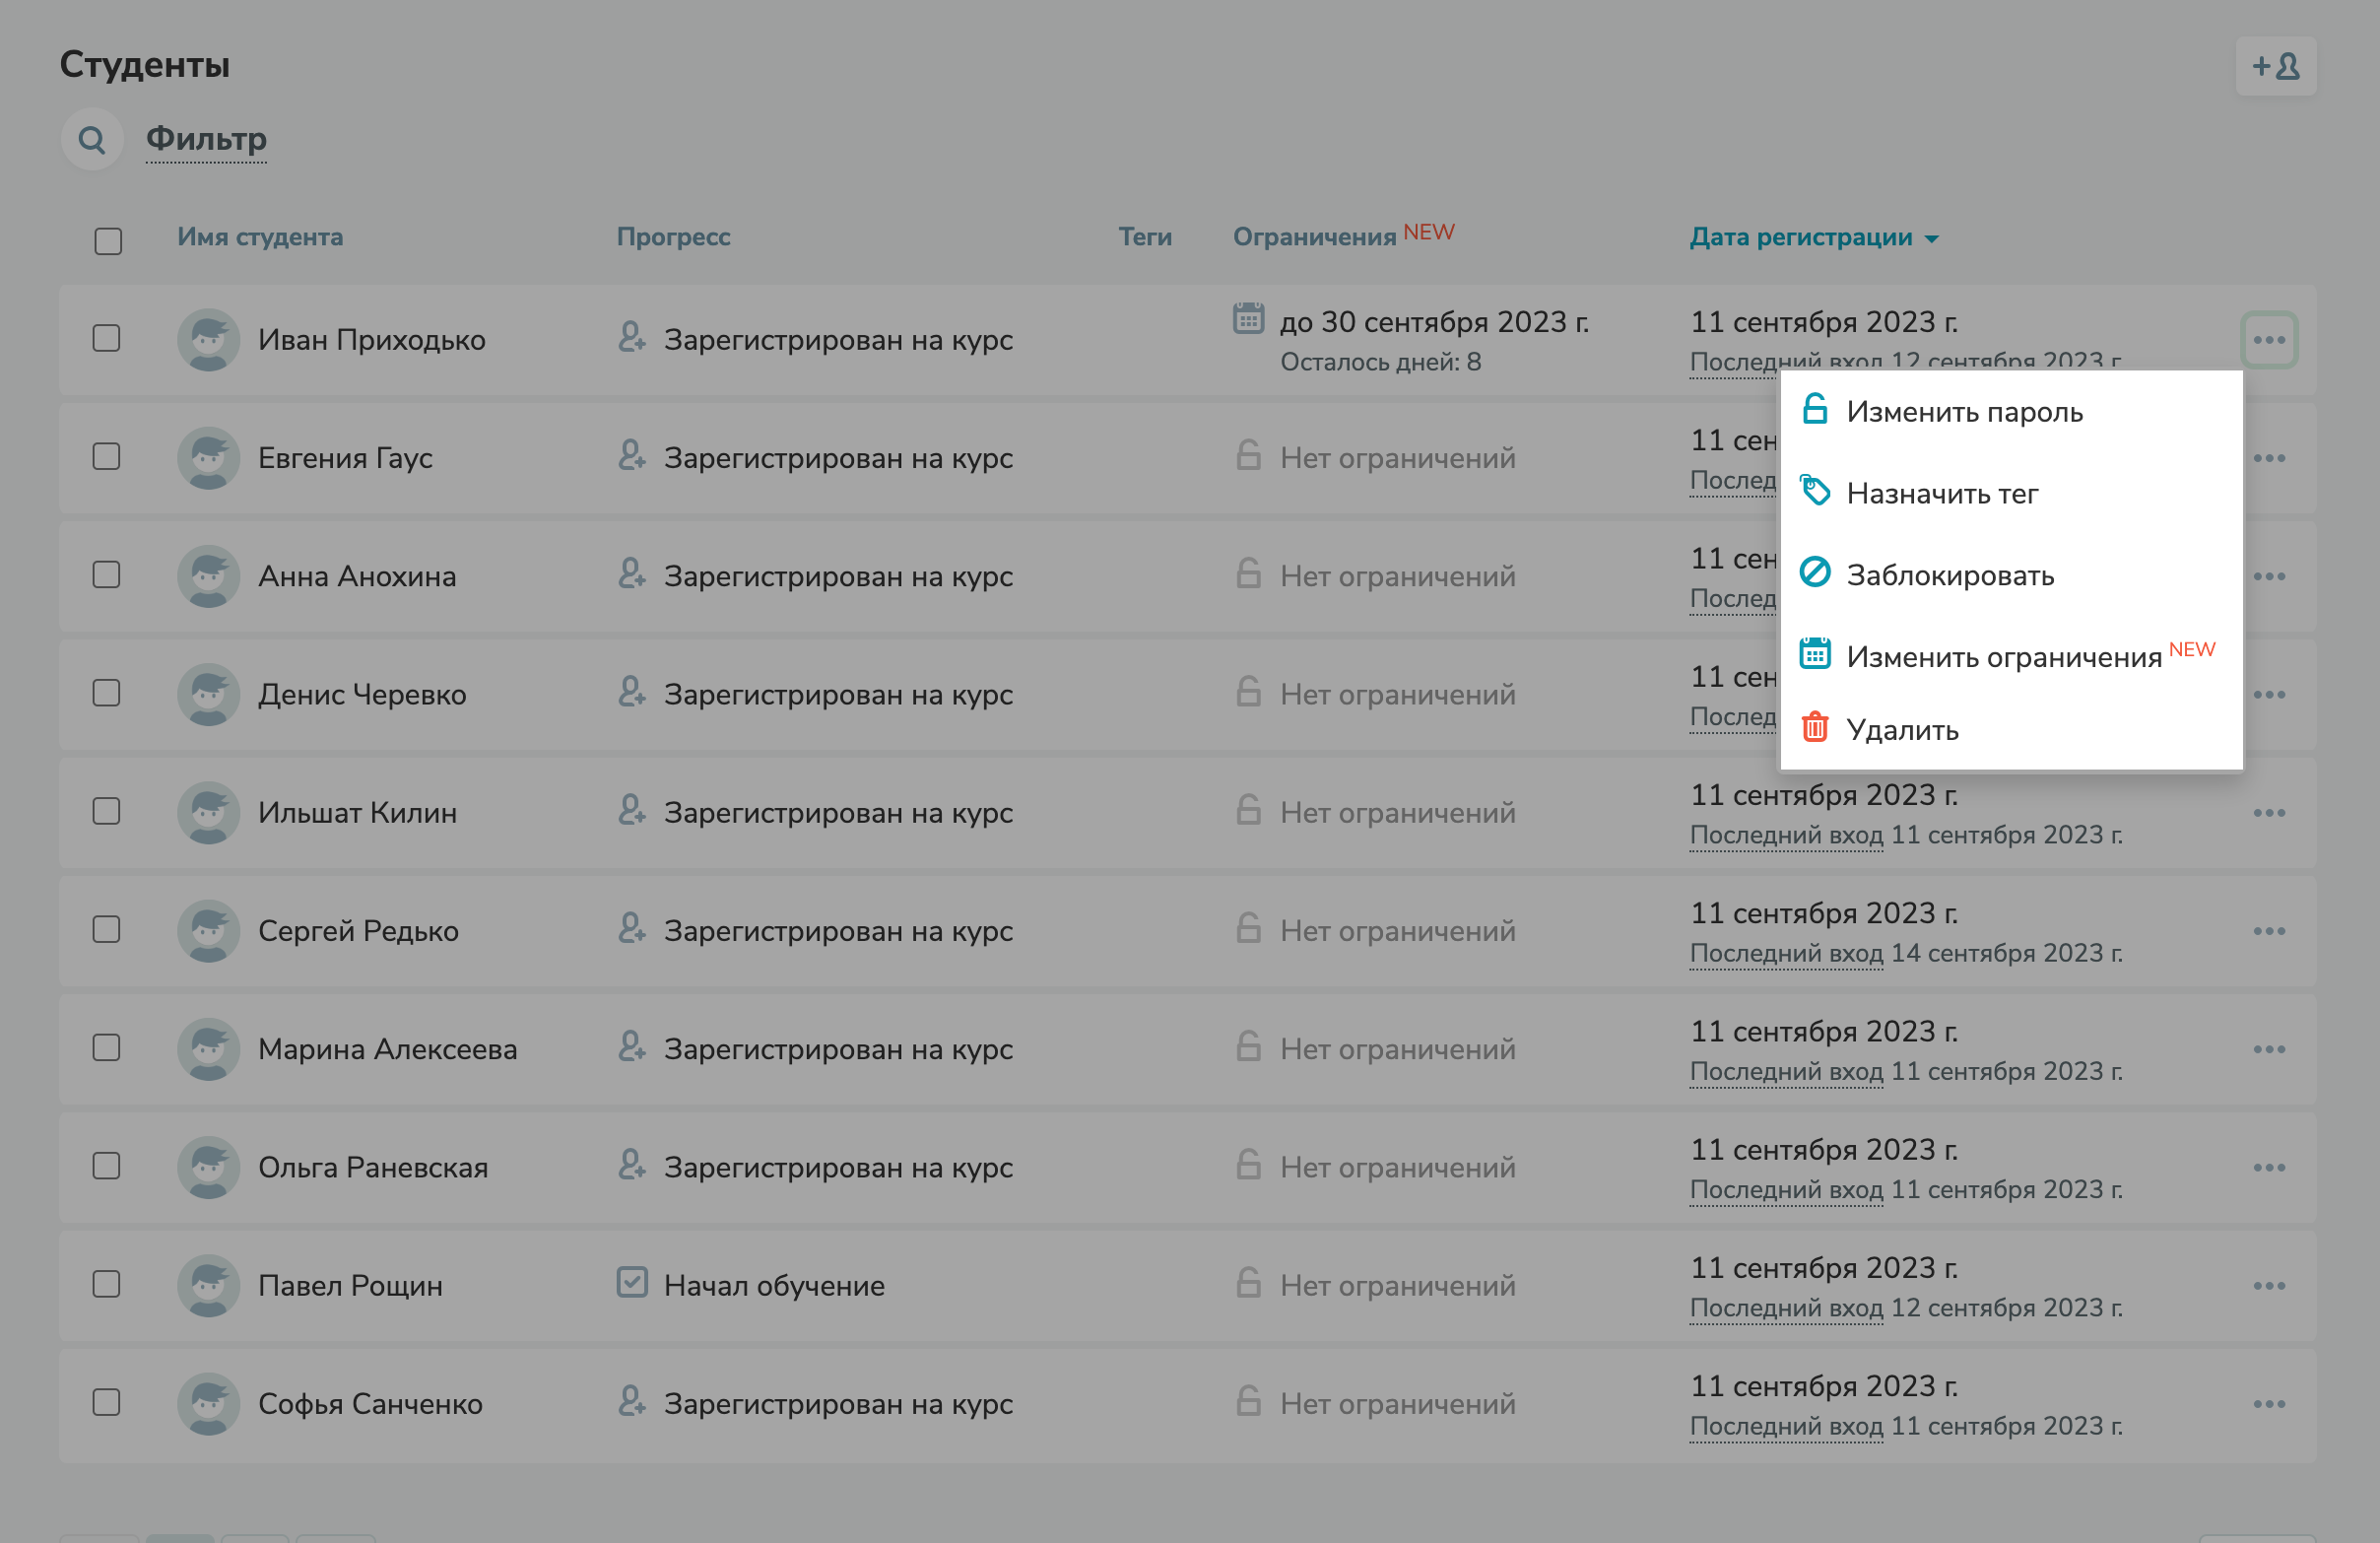Click the tag icon next to Назначить тег
Viewport: 2380px width, 1543px height.
tap(1814, 491)
